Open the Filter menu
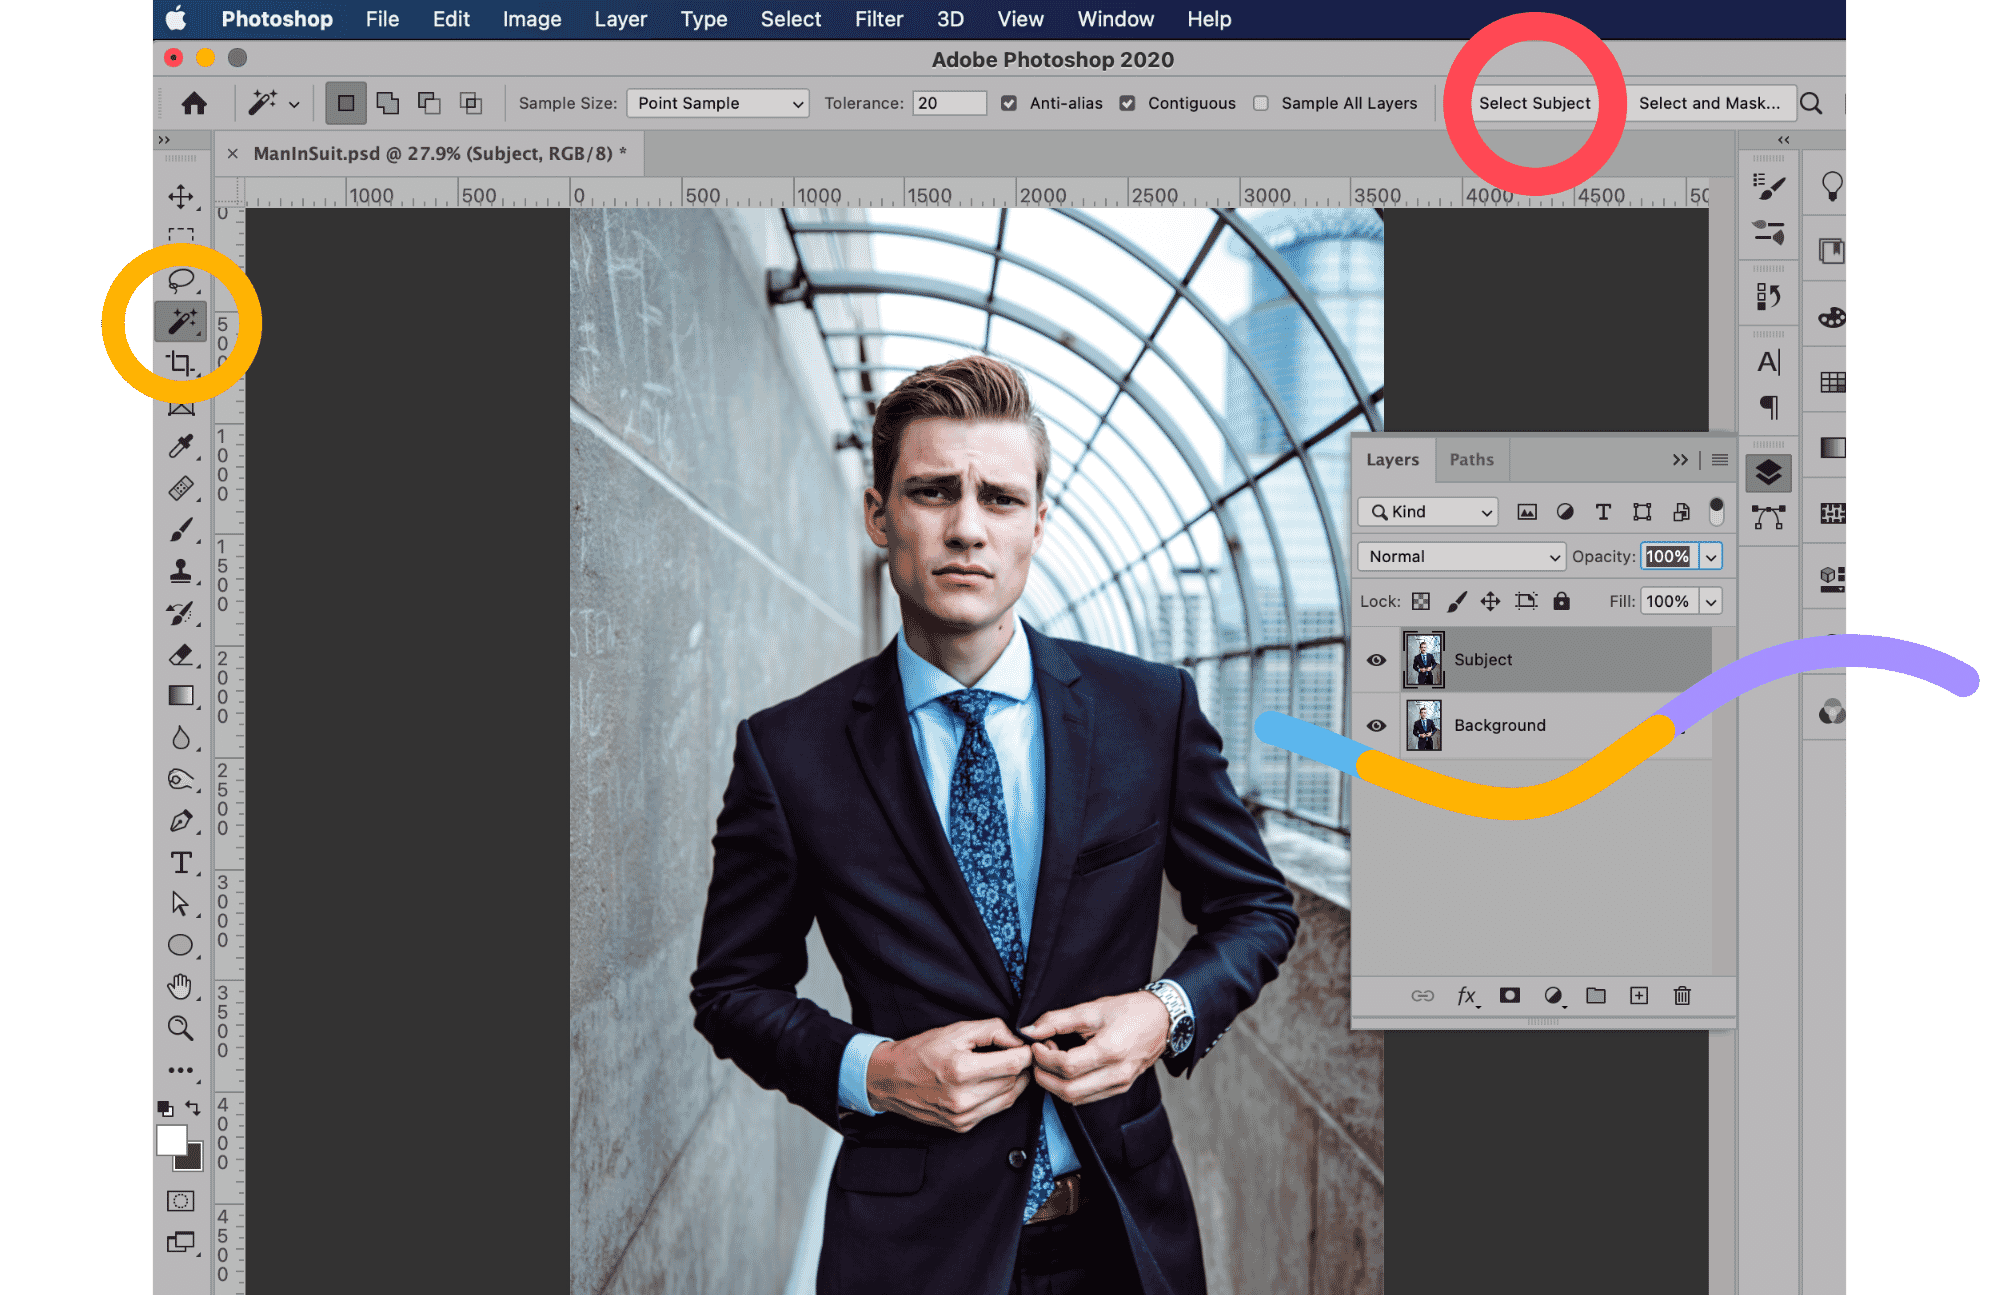 pyautogui.click(x=878, y=19)
